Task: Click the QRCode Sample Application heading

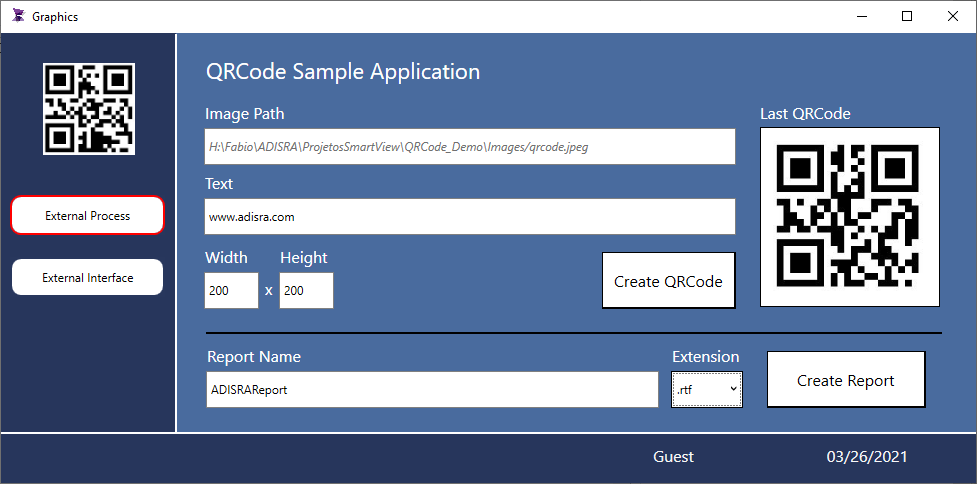Action: (343, 72)
